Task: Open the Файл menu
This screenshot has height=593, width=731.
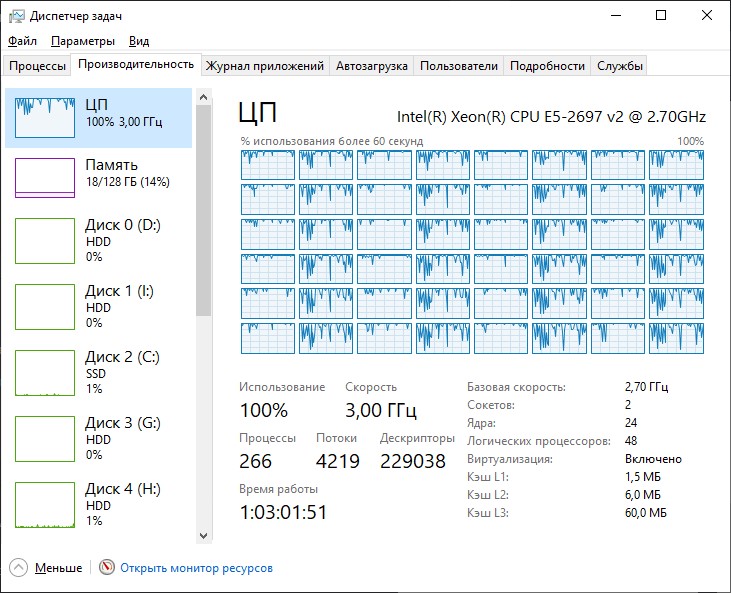Action: tap(22, 41)
